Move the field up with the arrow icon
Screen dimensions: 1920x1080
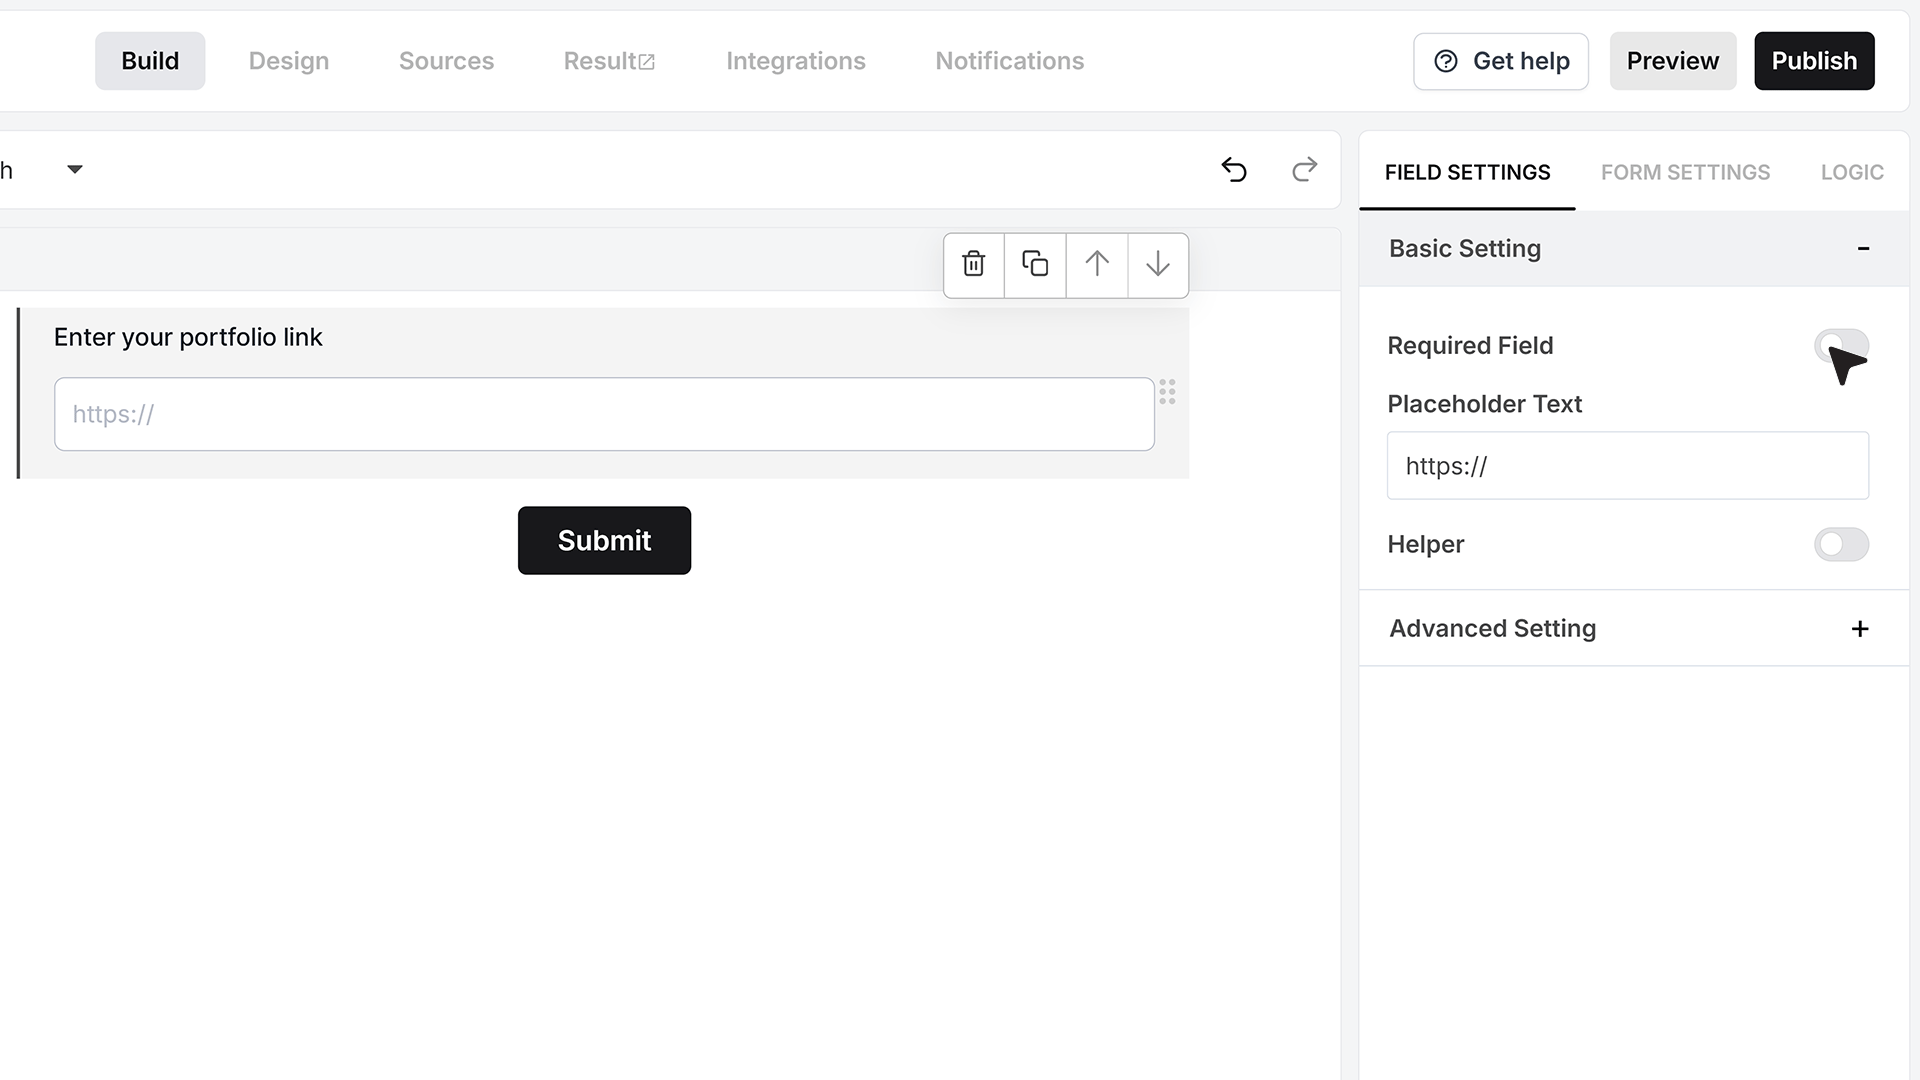[1097, 265]
